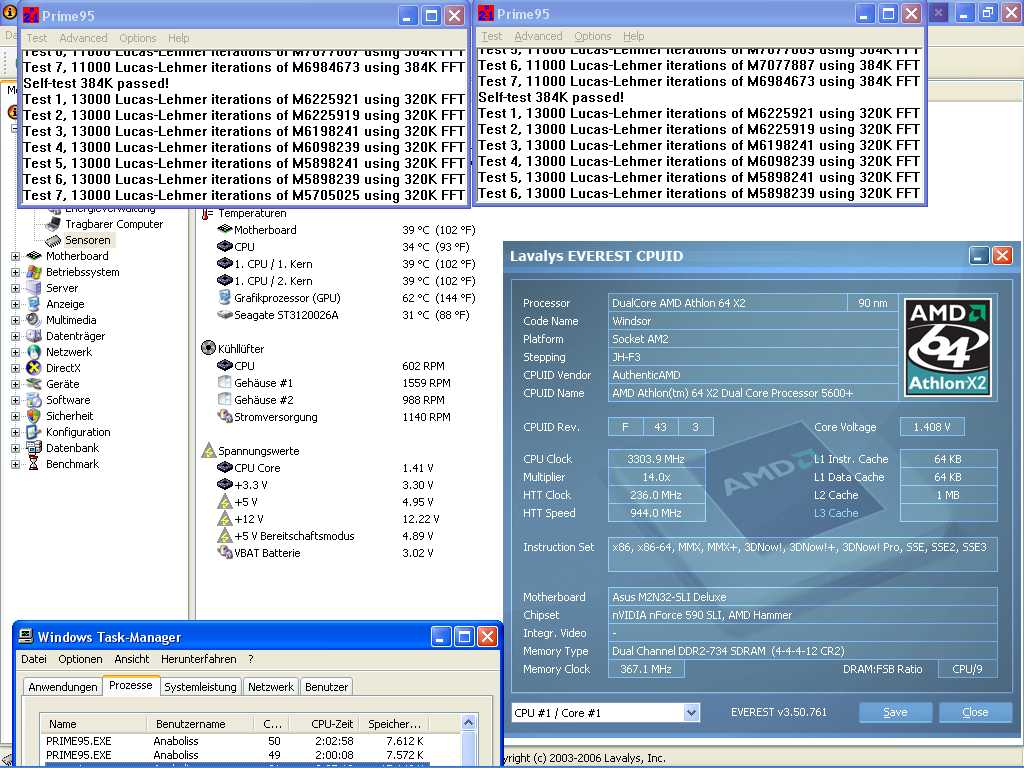Expand the Software tree node

[x=15, y=400]
